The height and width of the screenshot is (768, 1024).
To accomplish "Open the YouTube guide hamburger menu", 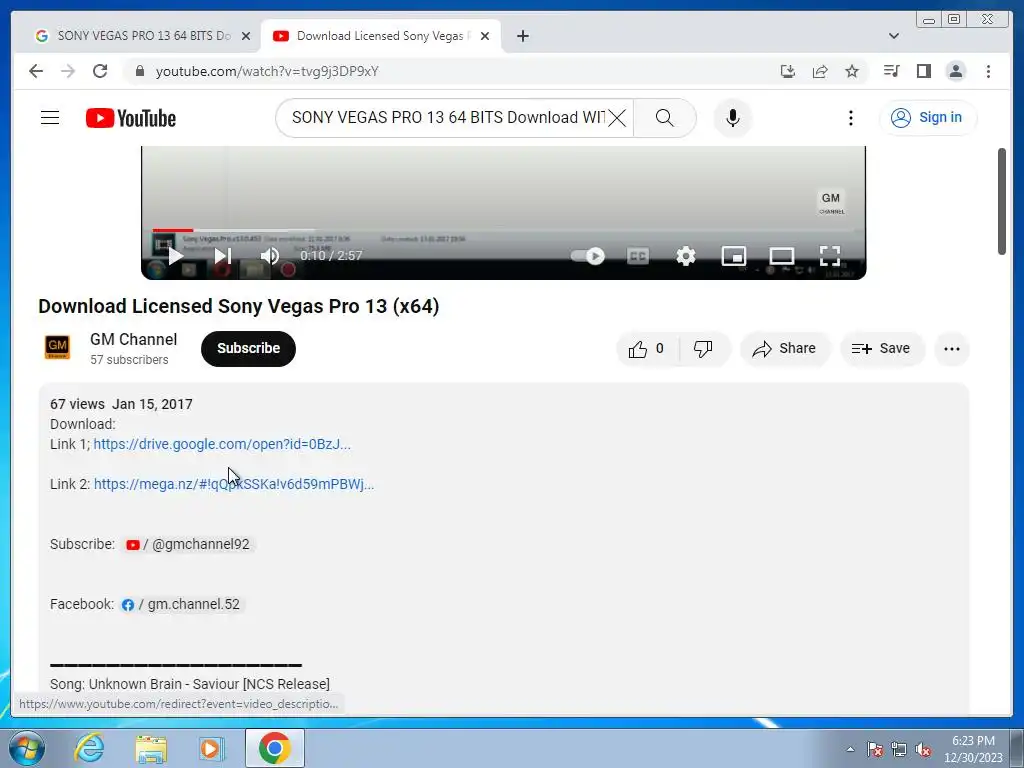I will pyautogui.click(x=50, y=118).
